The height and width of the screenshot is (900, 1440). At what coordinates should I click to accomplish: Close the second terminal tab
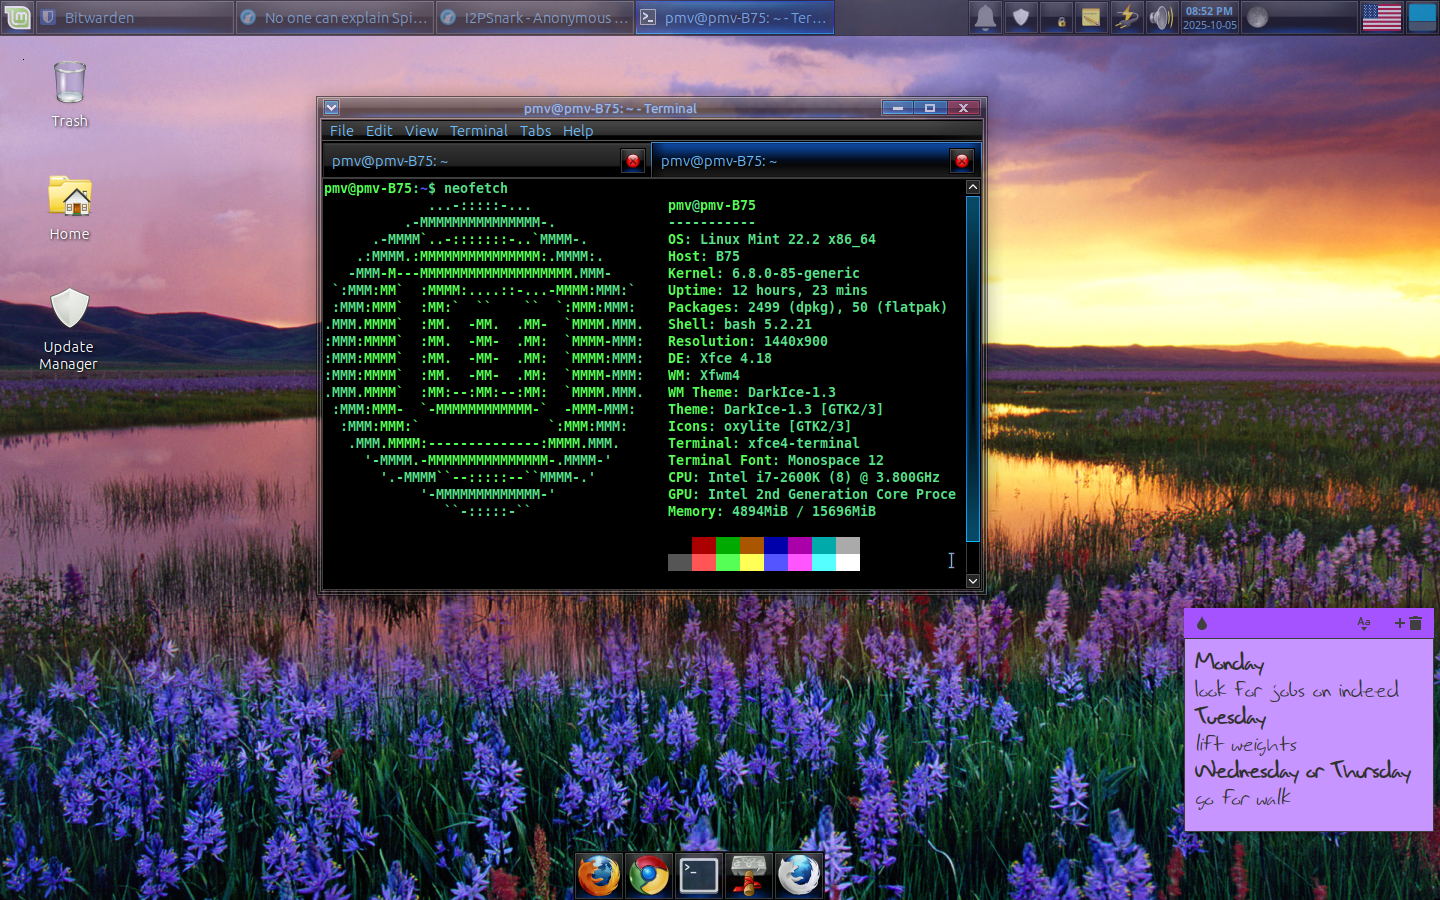pos(961,161)
